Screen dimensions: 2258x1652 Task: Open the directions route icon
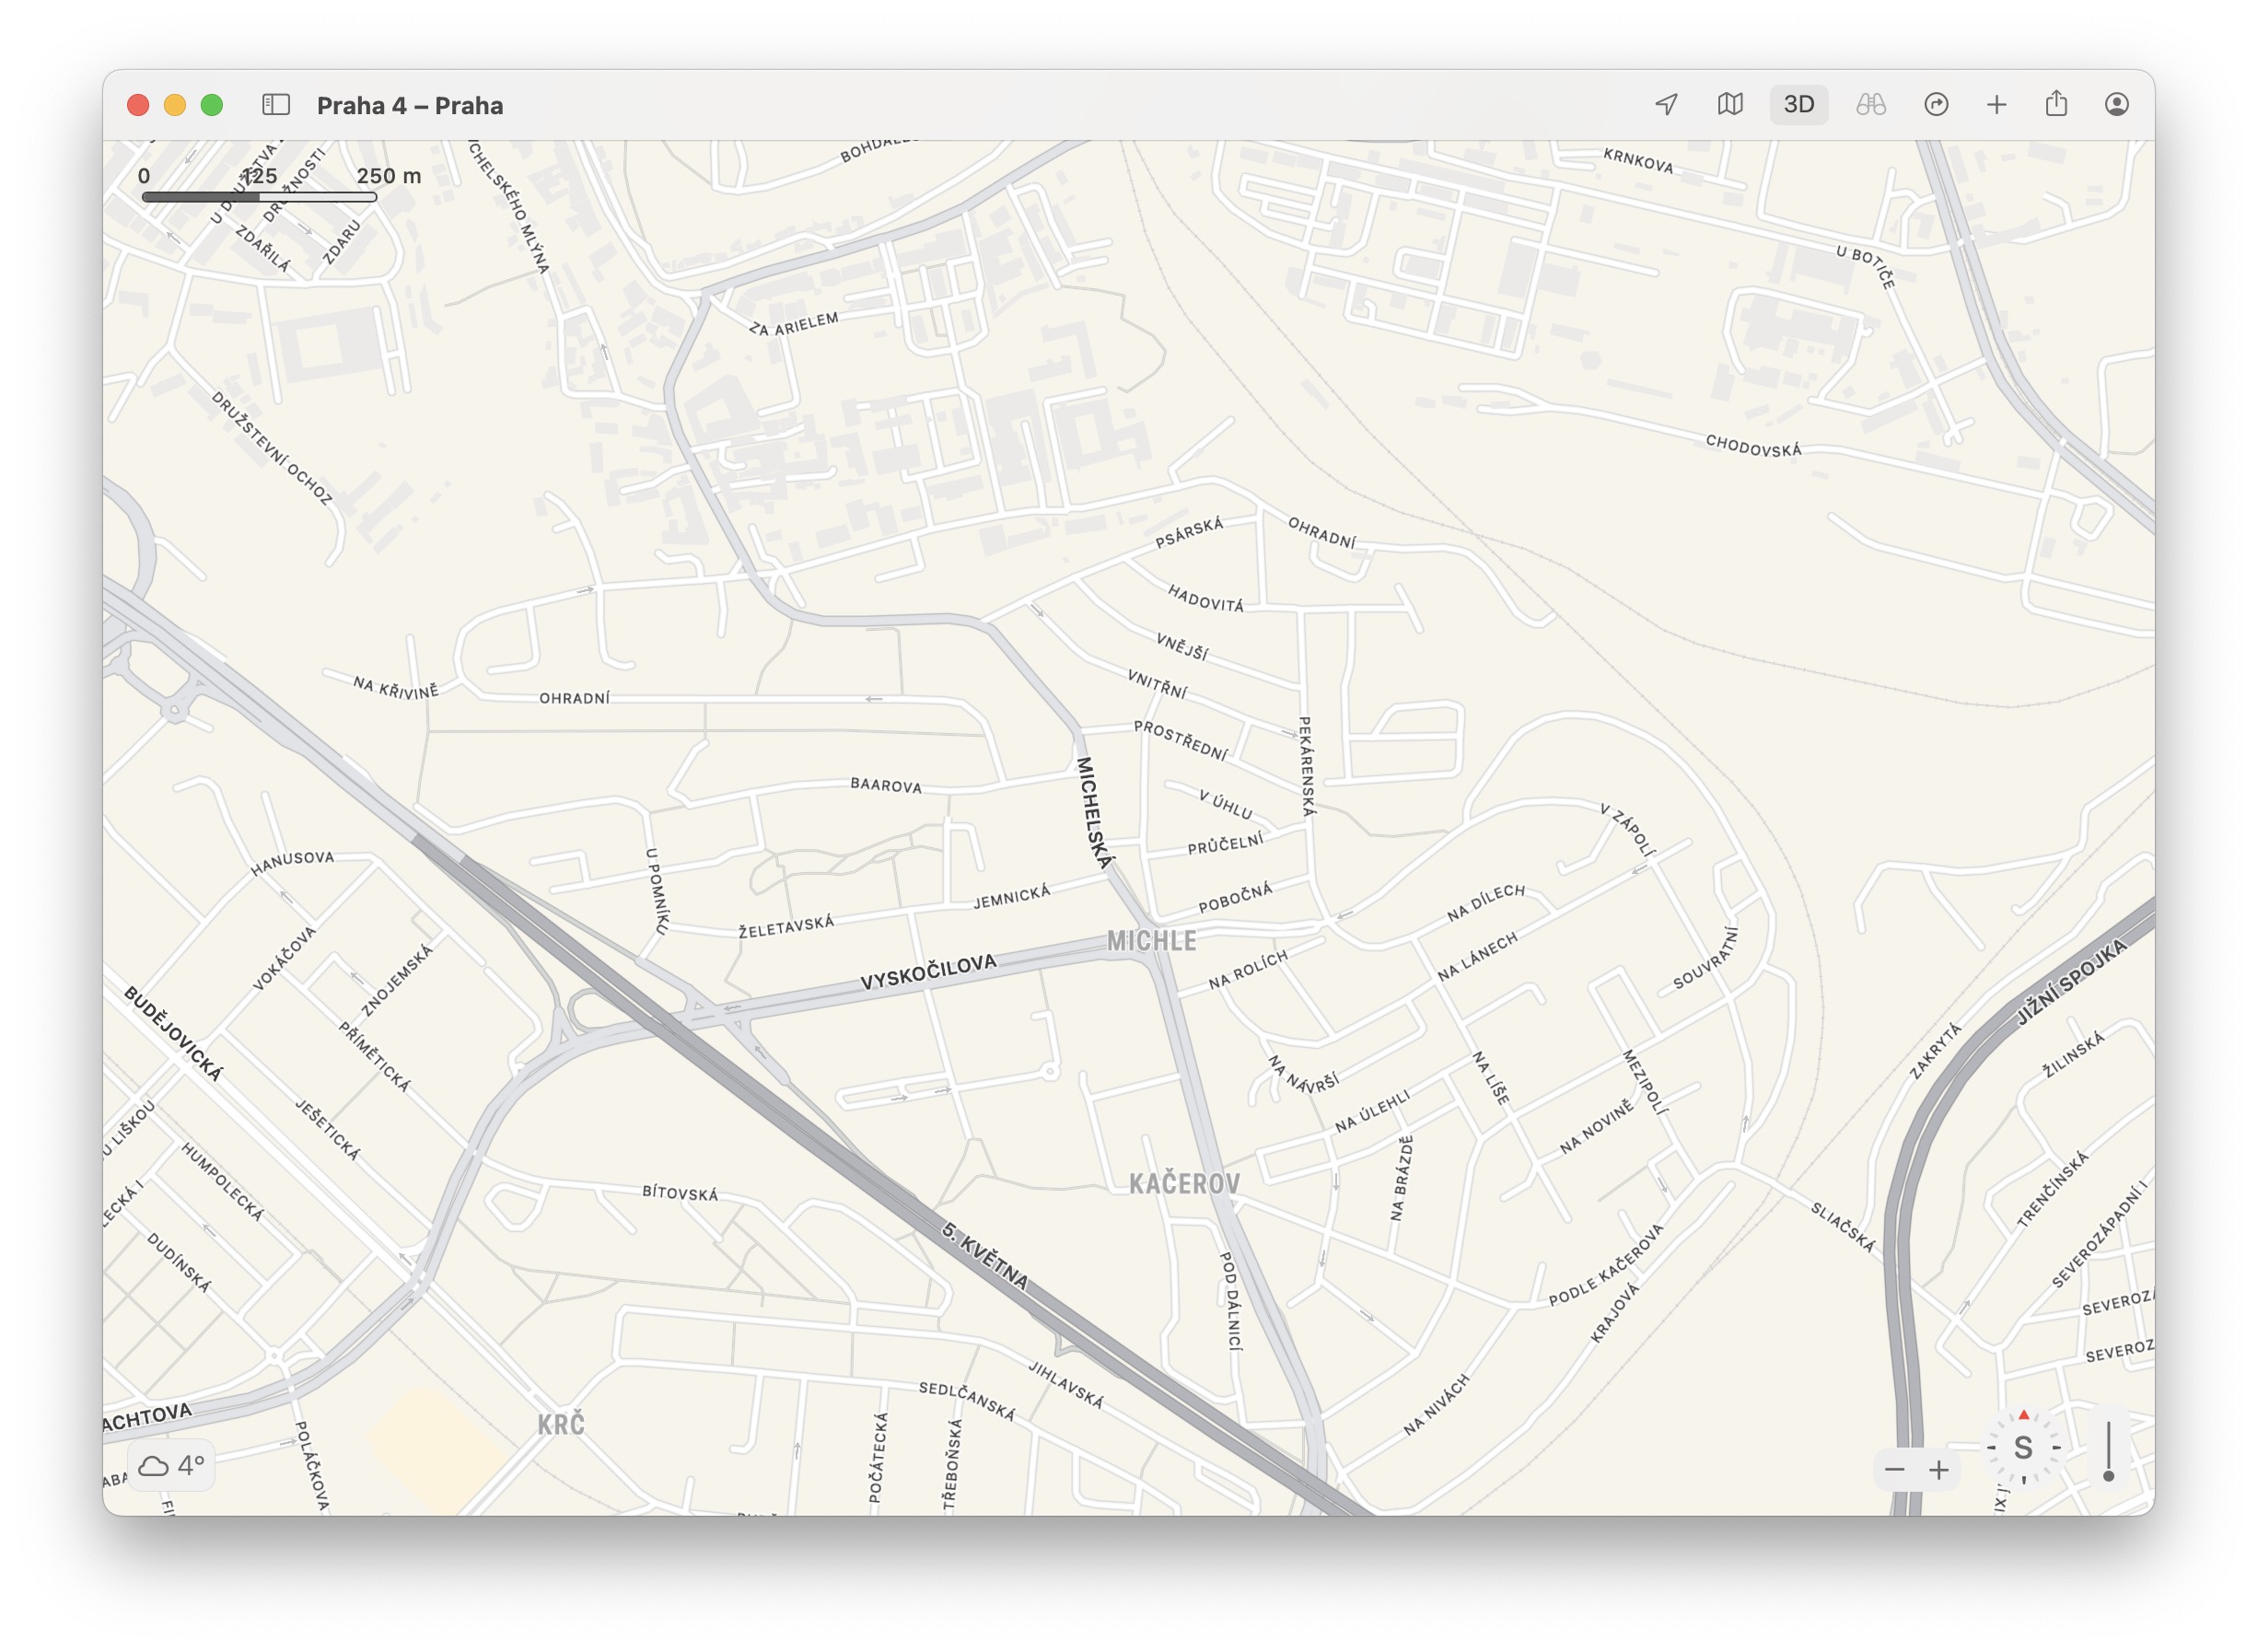click(1936, 105)
